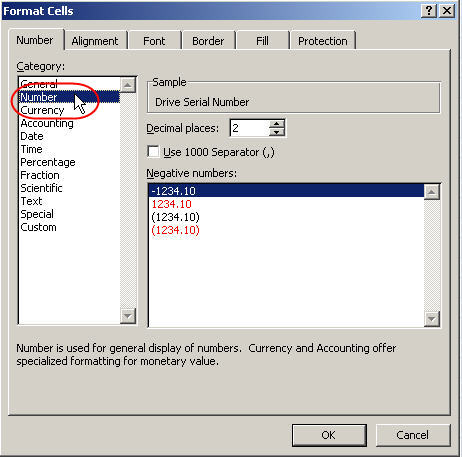Open the Help question mark button
This screenshot has width=462, height=457.
pyautogui.click(x=429, y=11)
